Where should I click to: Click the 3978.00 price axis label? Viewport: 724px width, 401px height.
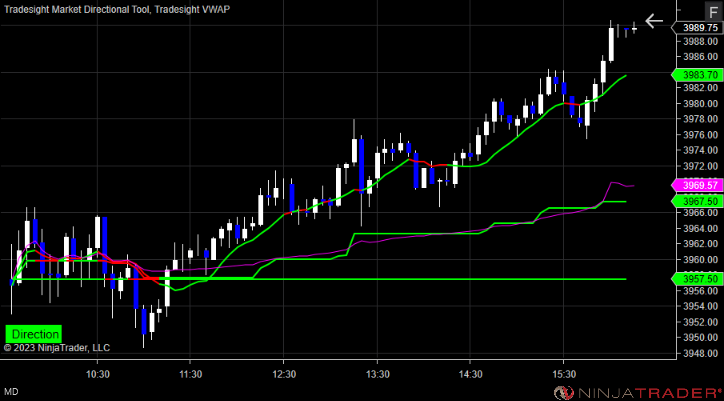click(700, 119)
